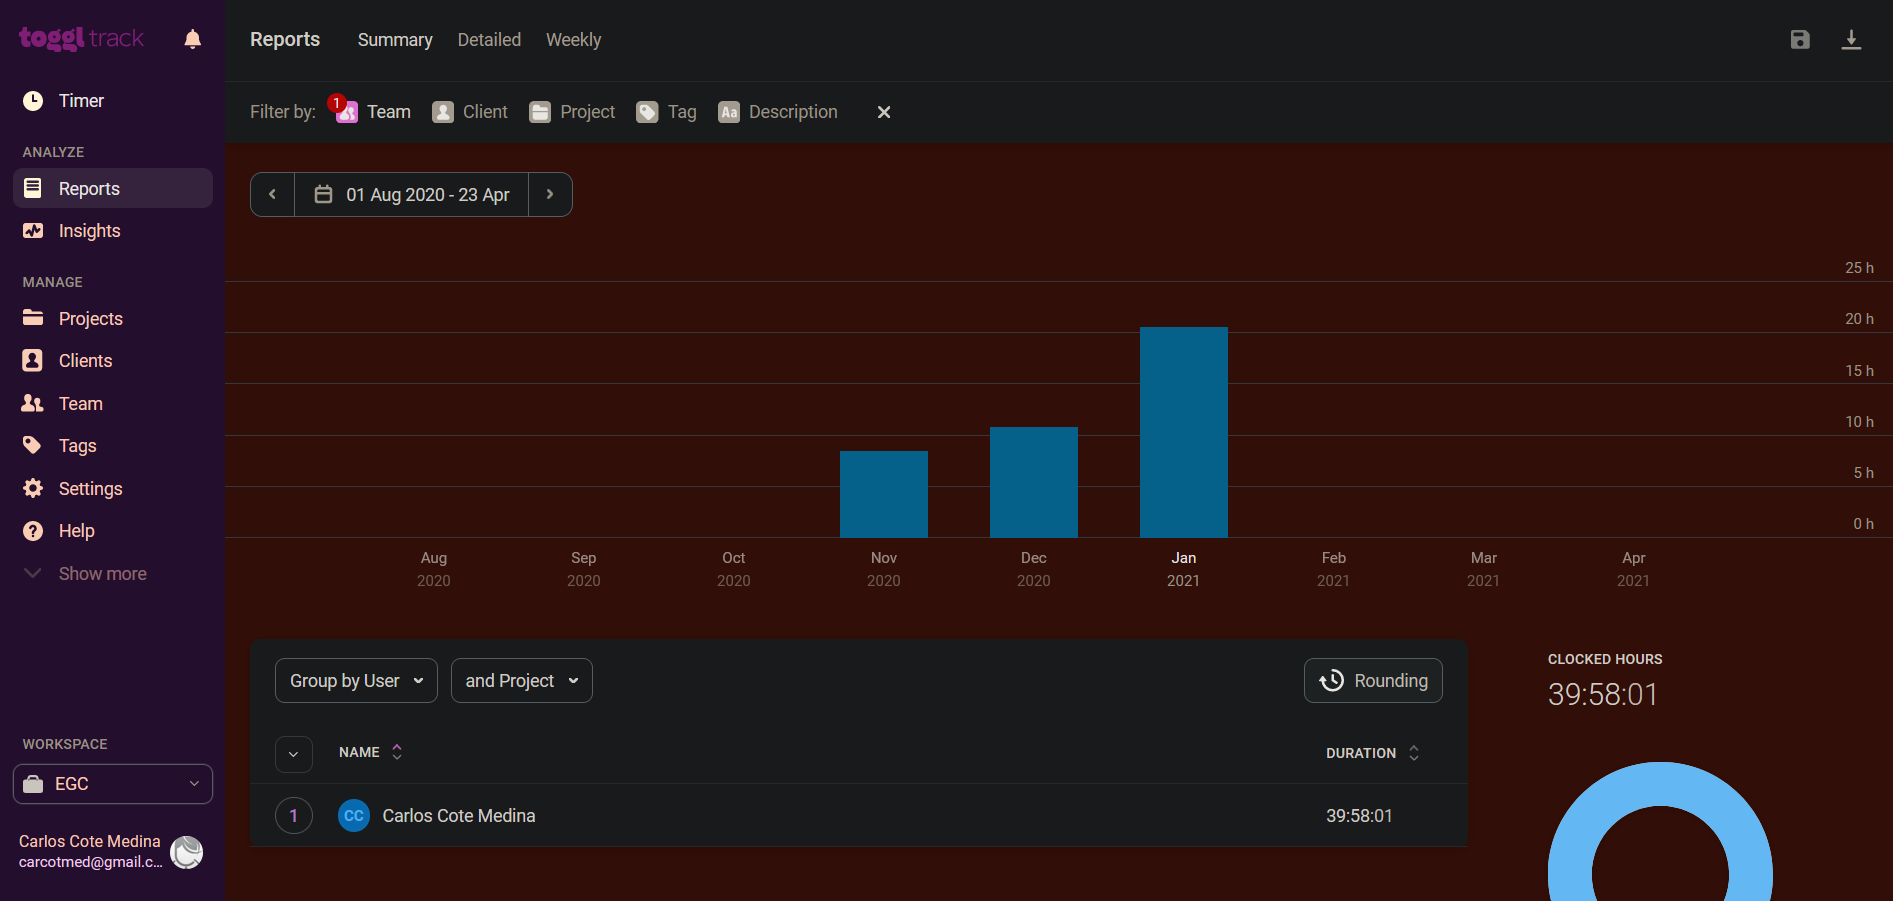This screenshot has height=901, width=1893.
Task: Open the Group by User dropdown
Action: pos(356,681)
